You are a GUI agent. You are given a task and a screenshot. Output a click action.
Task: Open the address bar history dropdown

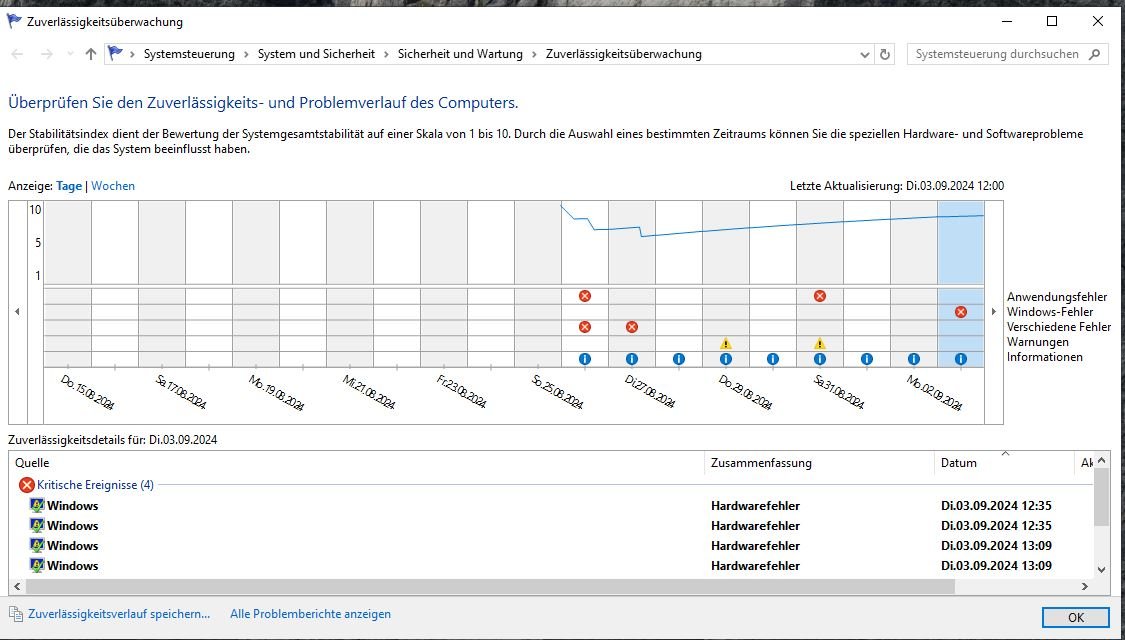coord(865,54)
